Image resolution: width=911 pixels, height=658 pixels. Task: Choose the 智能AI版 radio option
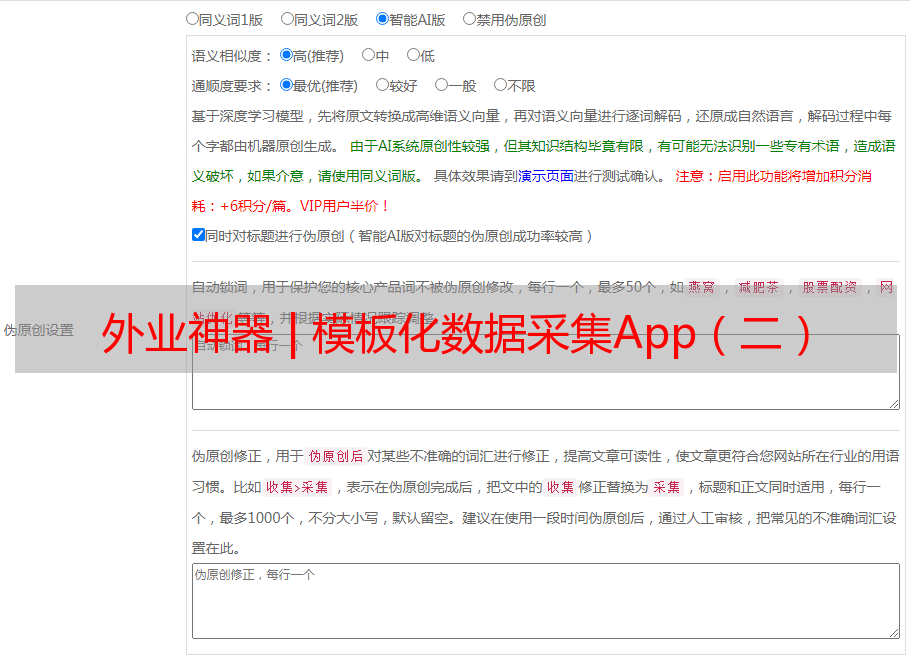click(382, 19)
